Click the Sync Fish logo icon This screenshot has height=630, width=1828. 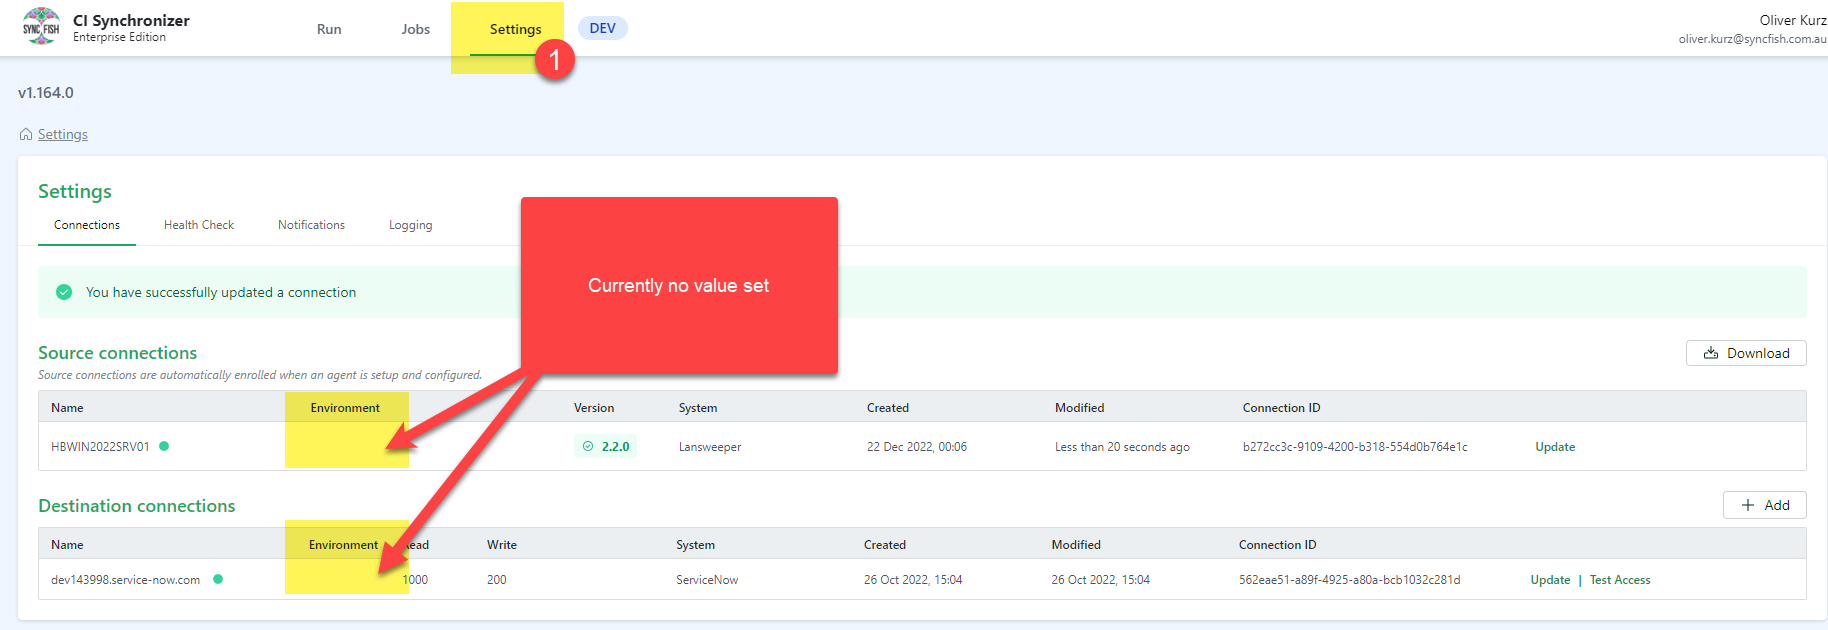point(41,27)
